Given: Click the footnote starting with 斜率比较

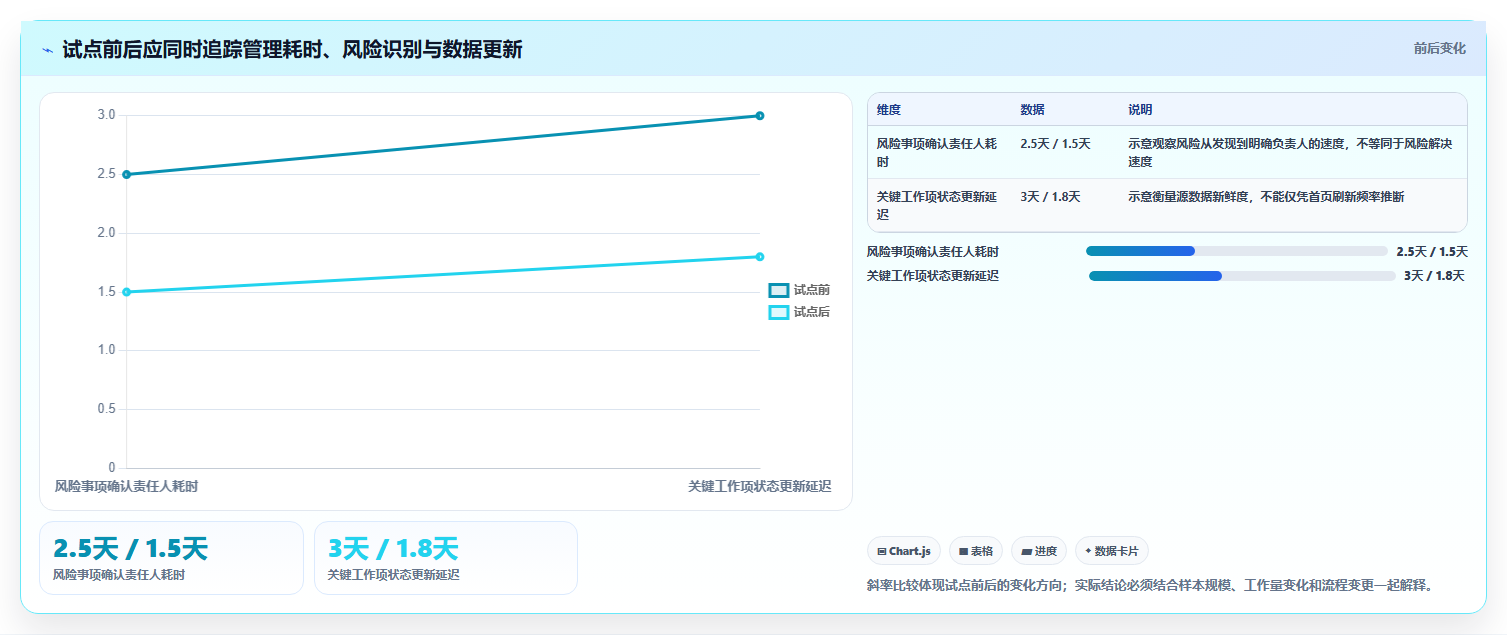Looking at the screenshot, I should tap(1151, 585).
